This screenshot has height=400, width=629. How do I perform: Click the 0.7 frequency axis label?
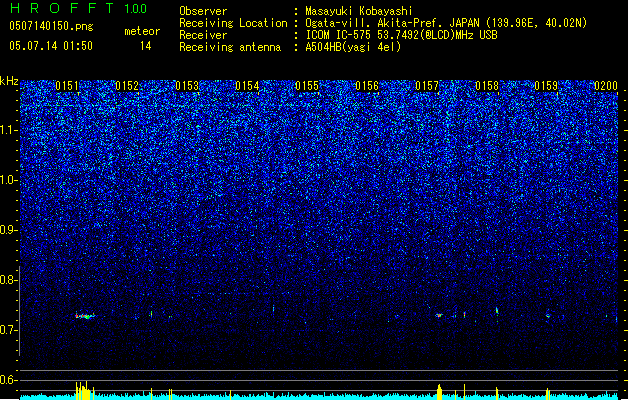point(8,330)
